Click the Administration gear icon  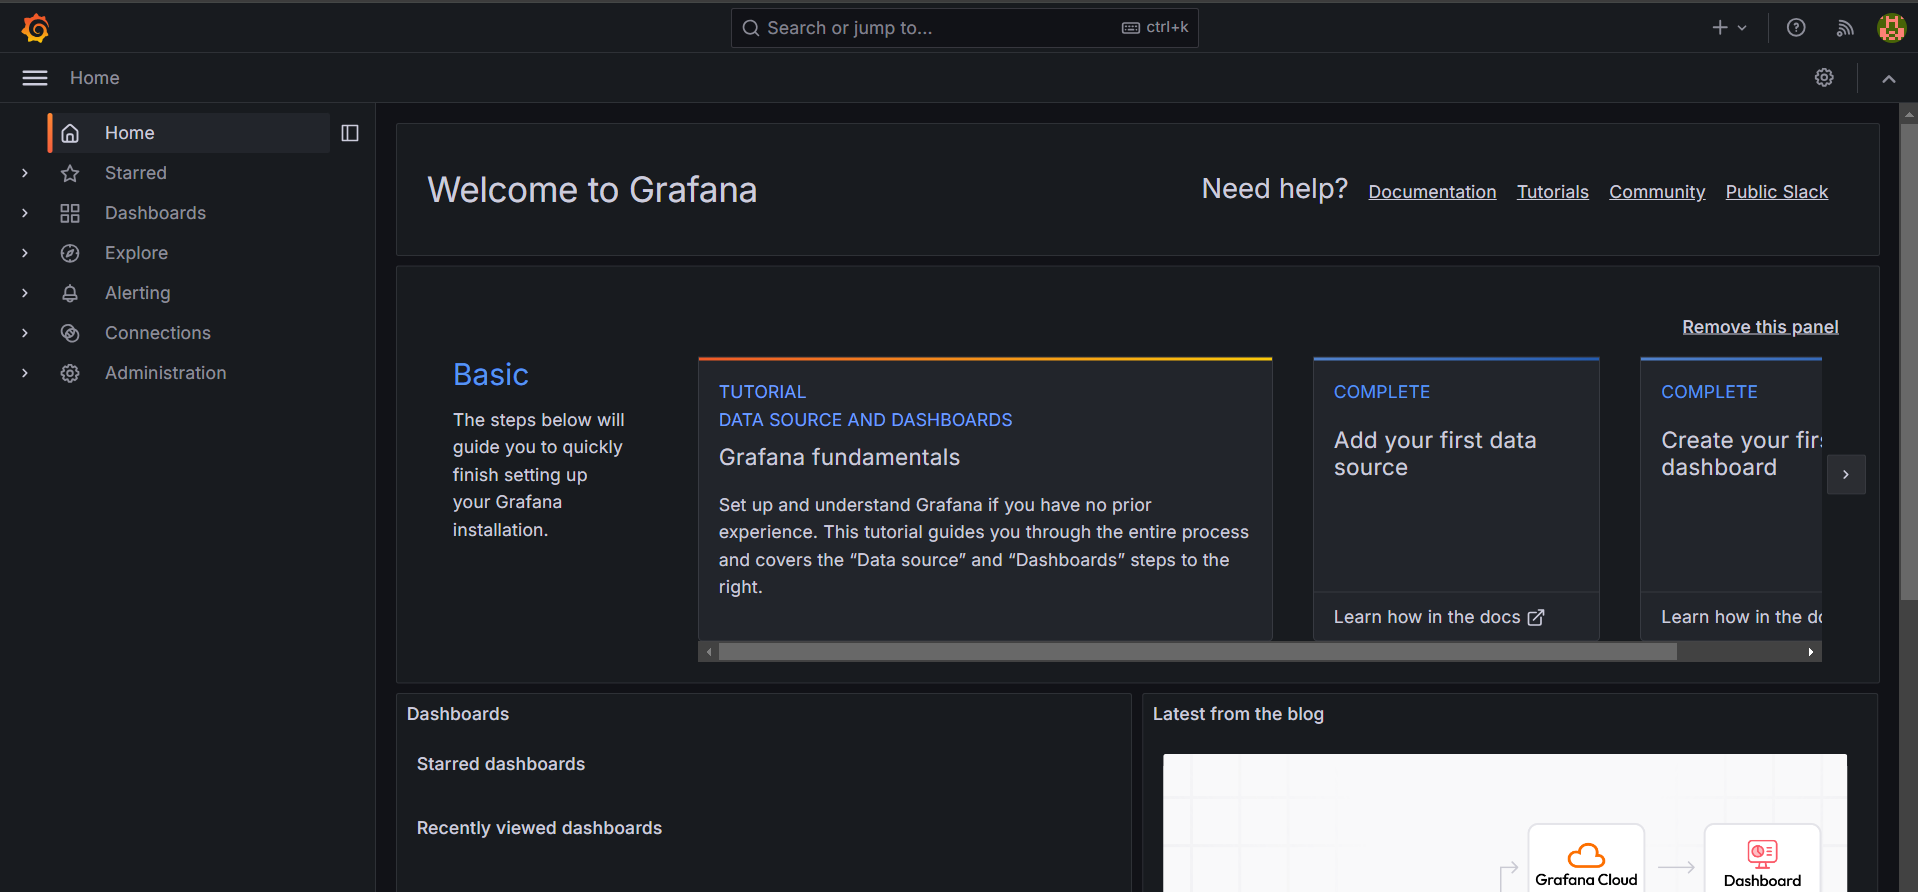(70, 373)
